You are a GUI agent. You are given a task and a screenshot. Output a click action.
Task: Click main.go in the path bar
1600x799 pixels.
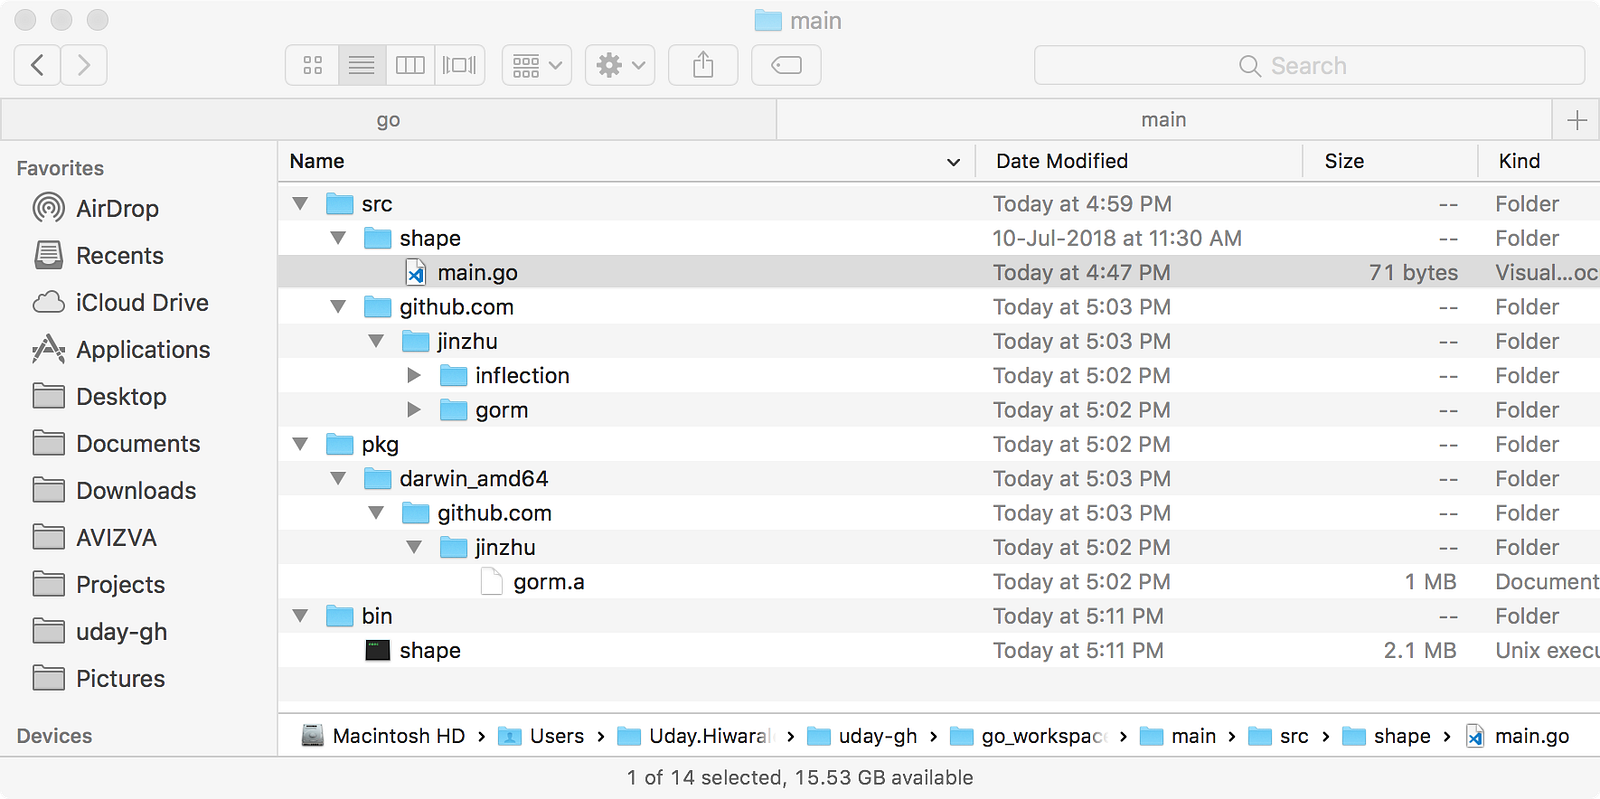click(1517, 736)
